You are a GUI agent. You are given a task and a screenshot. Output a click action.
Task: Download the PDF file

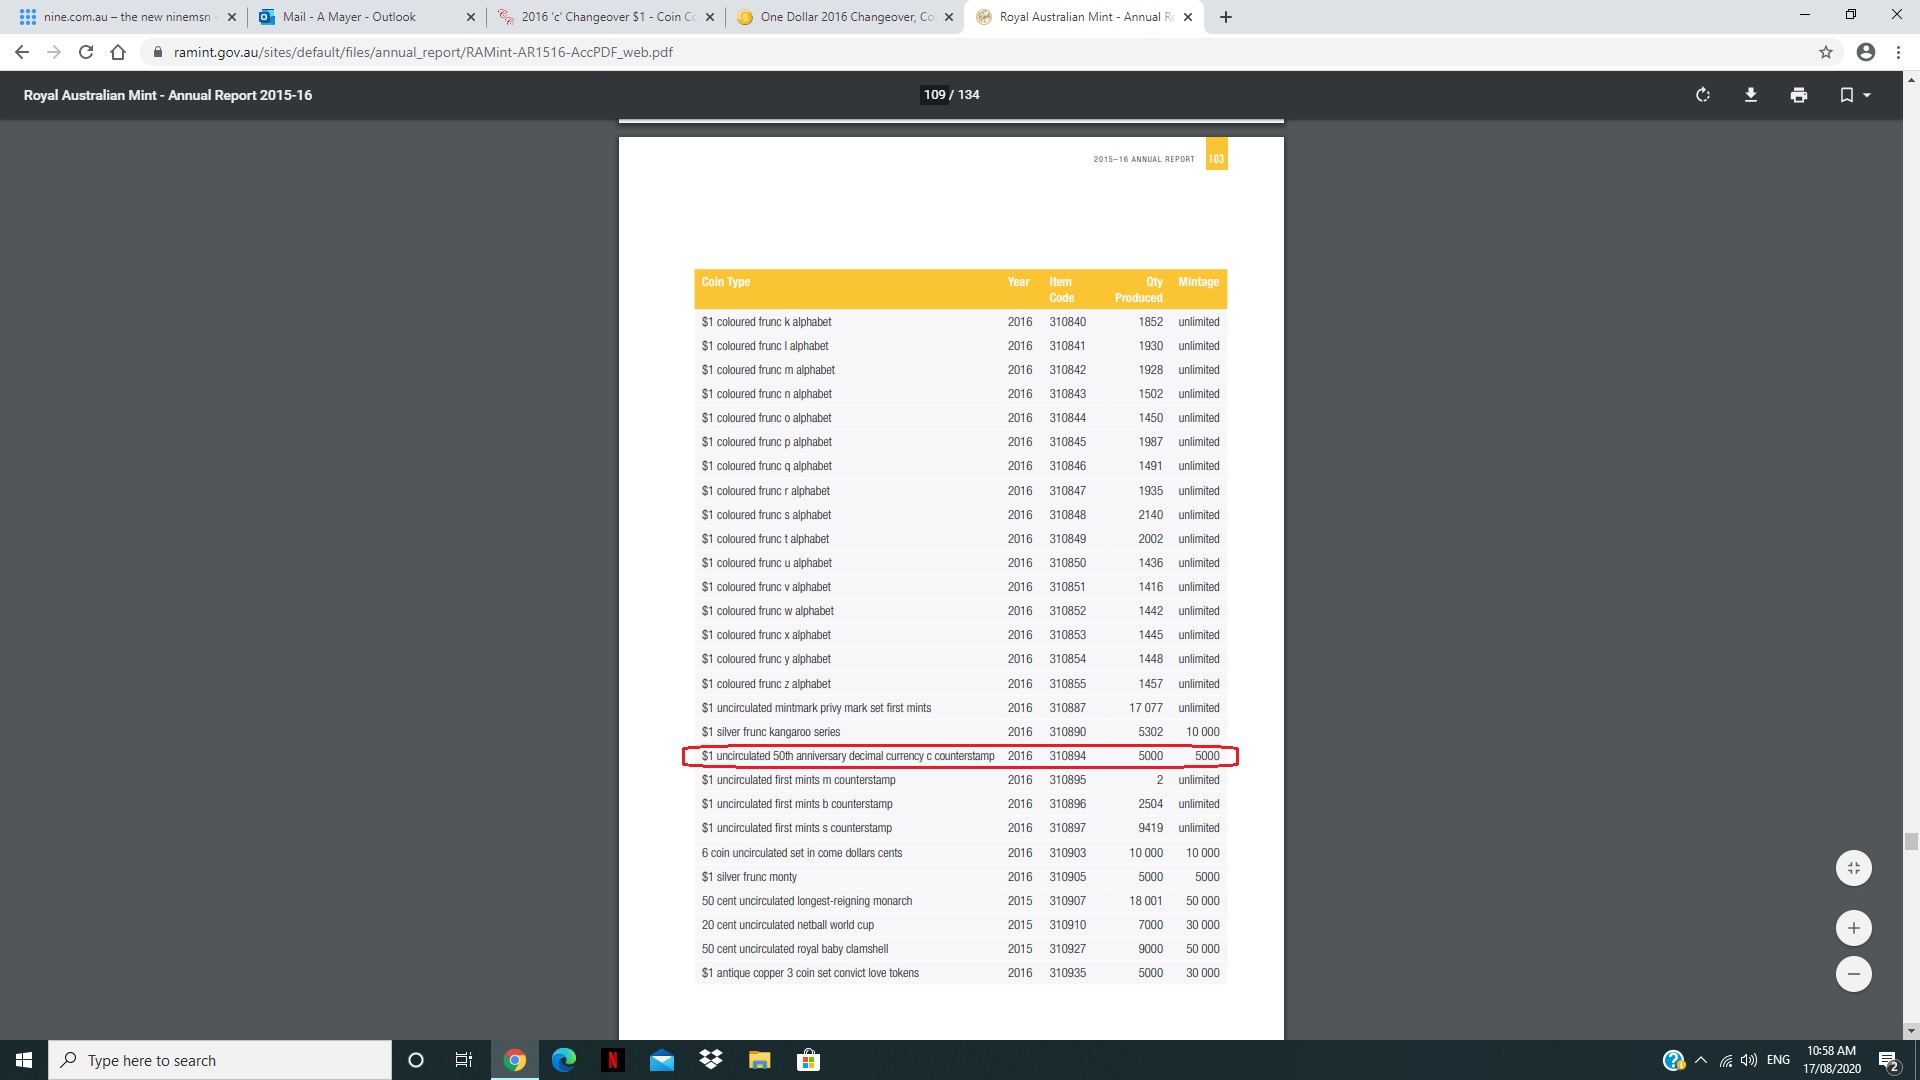1751,95
